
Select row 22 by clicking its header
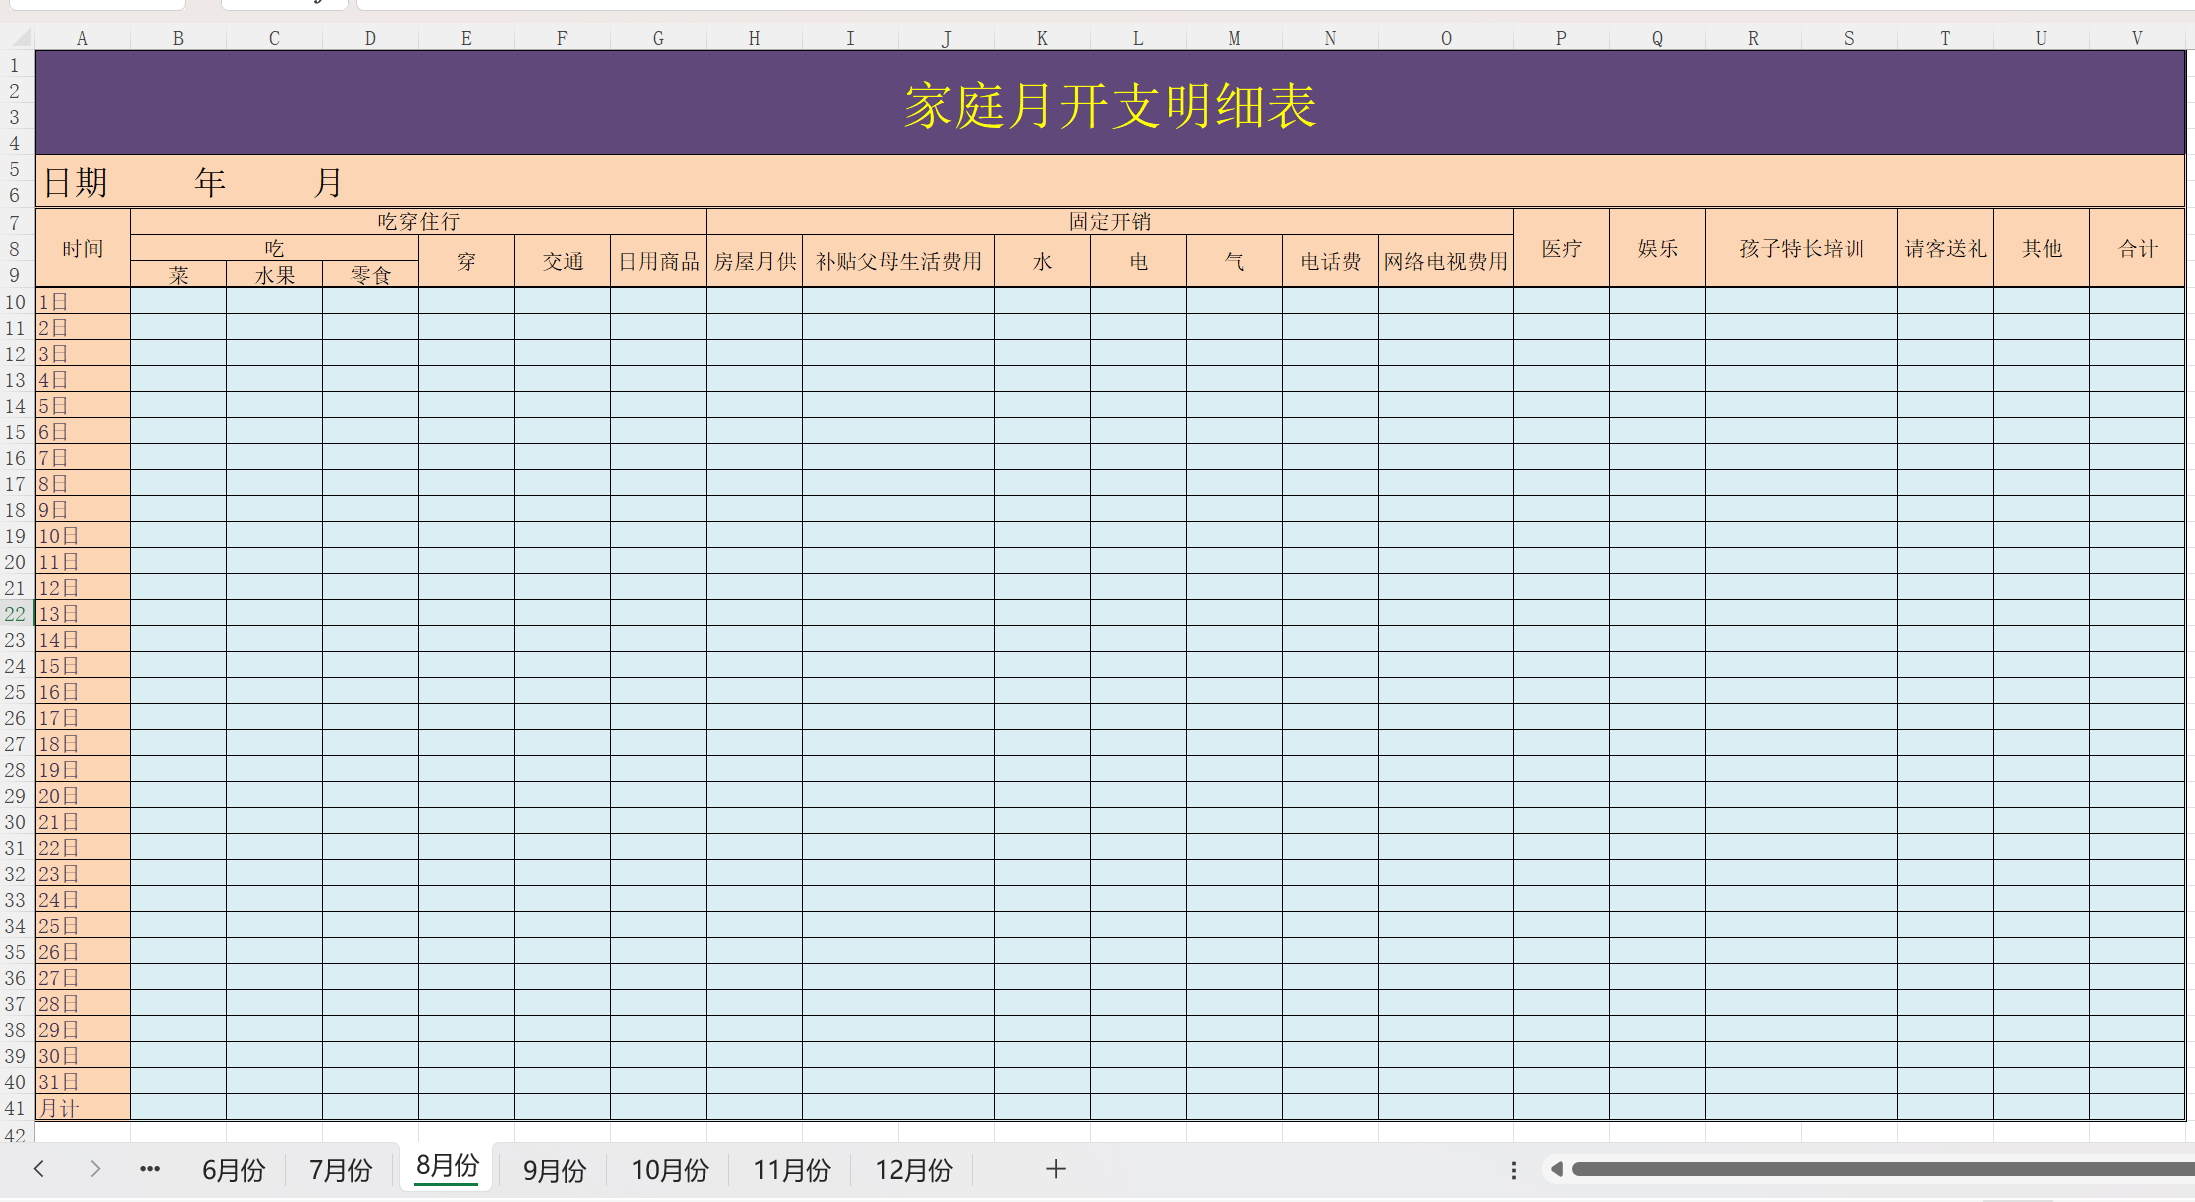point(15,614)
